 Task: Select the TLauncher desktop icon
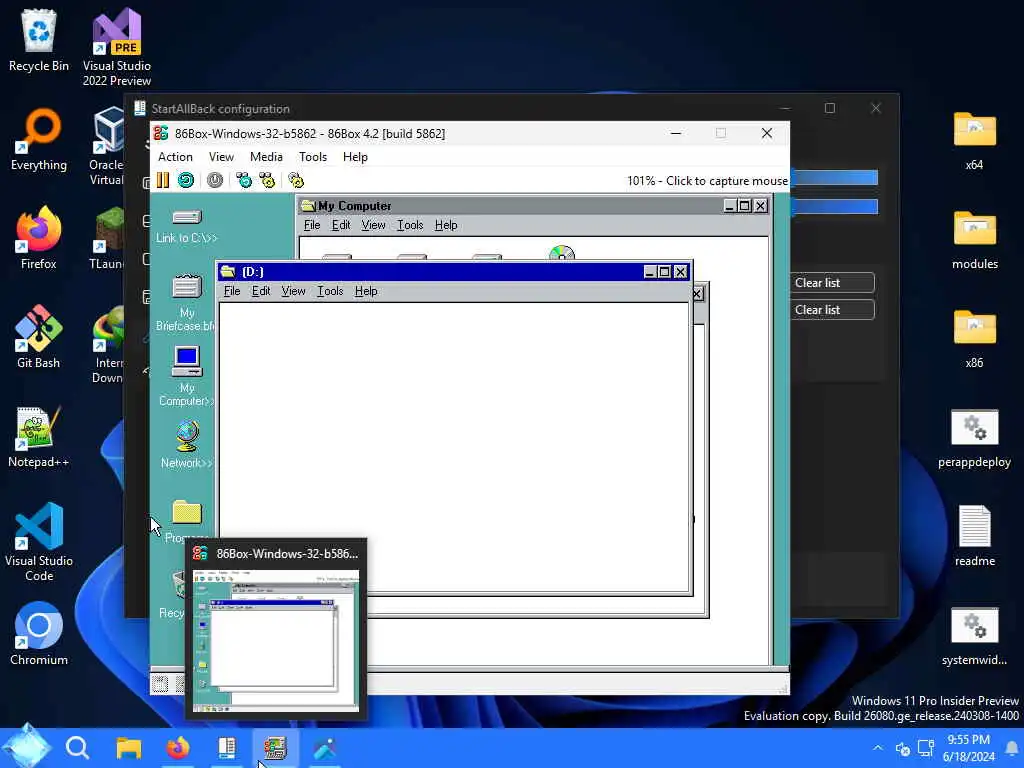(x=107, y=238)
